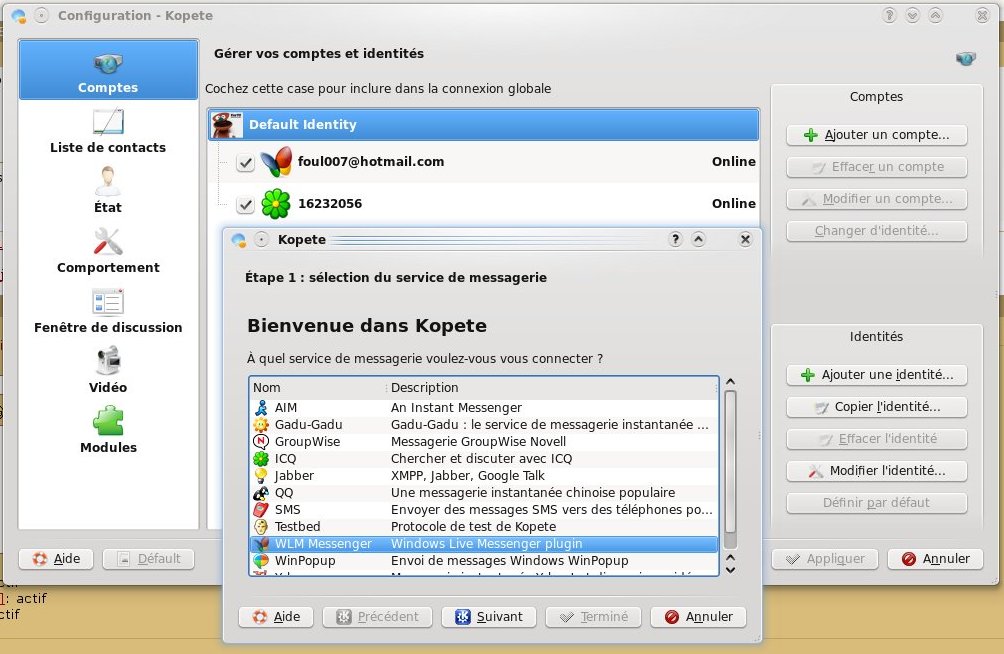
Task: Click the Default Identity avatar picture
Action: [x=227, y=125]
